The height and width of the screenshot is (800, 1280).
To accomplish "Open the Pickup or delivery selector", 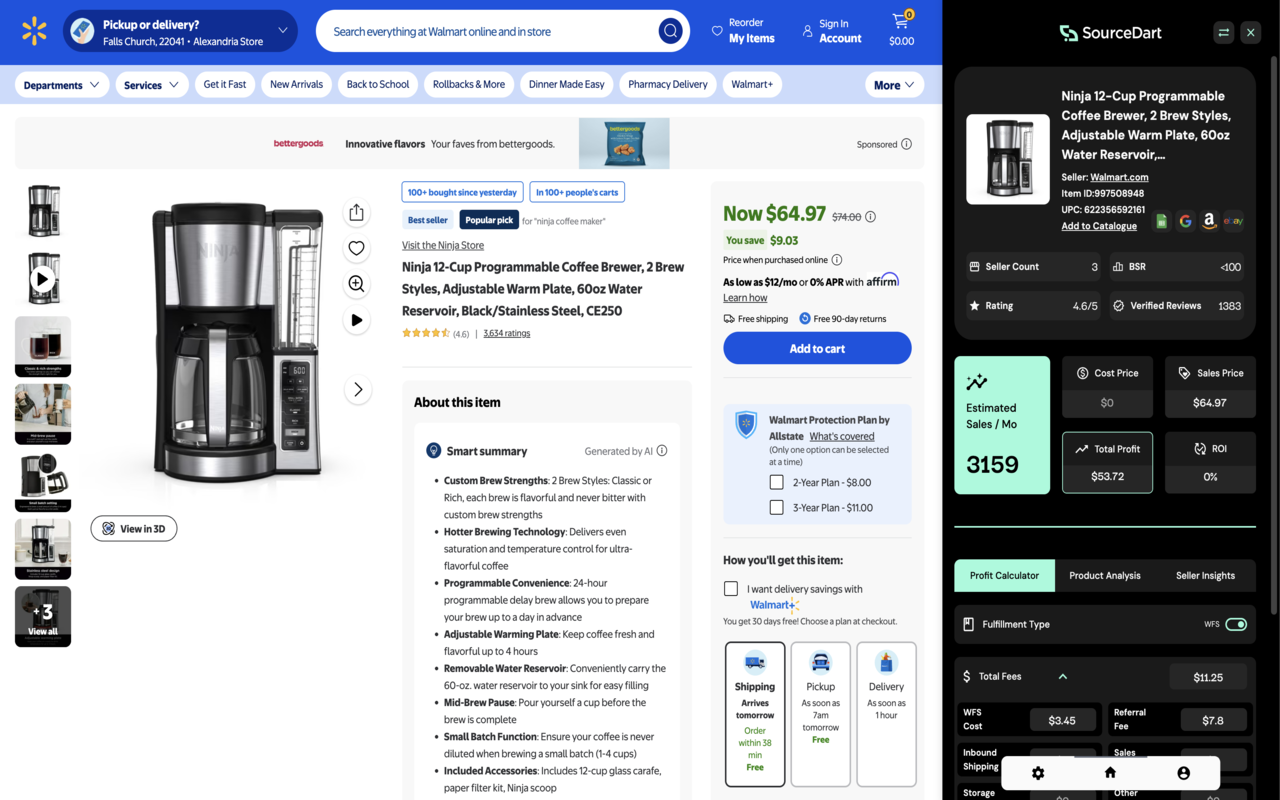I will (180, 31).
